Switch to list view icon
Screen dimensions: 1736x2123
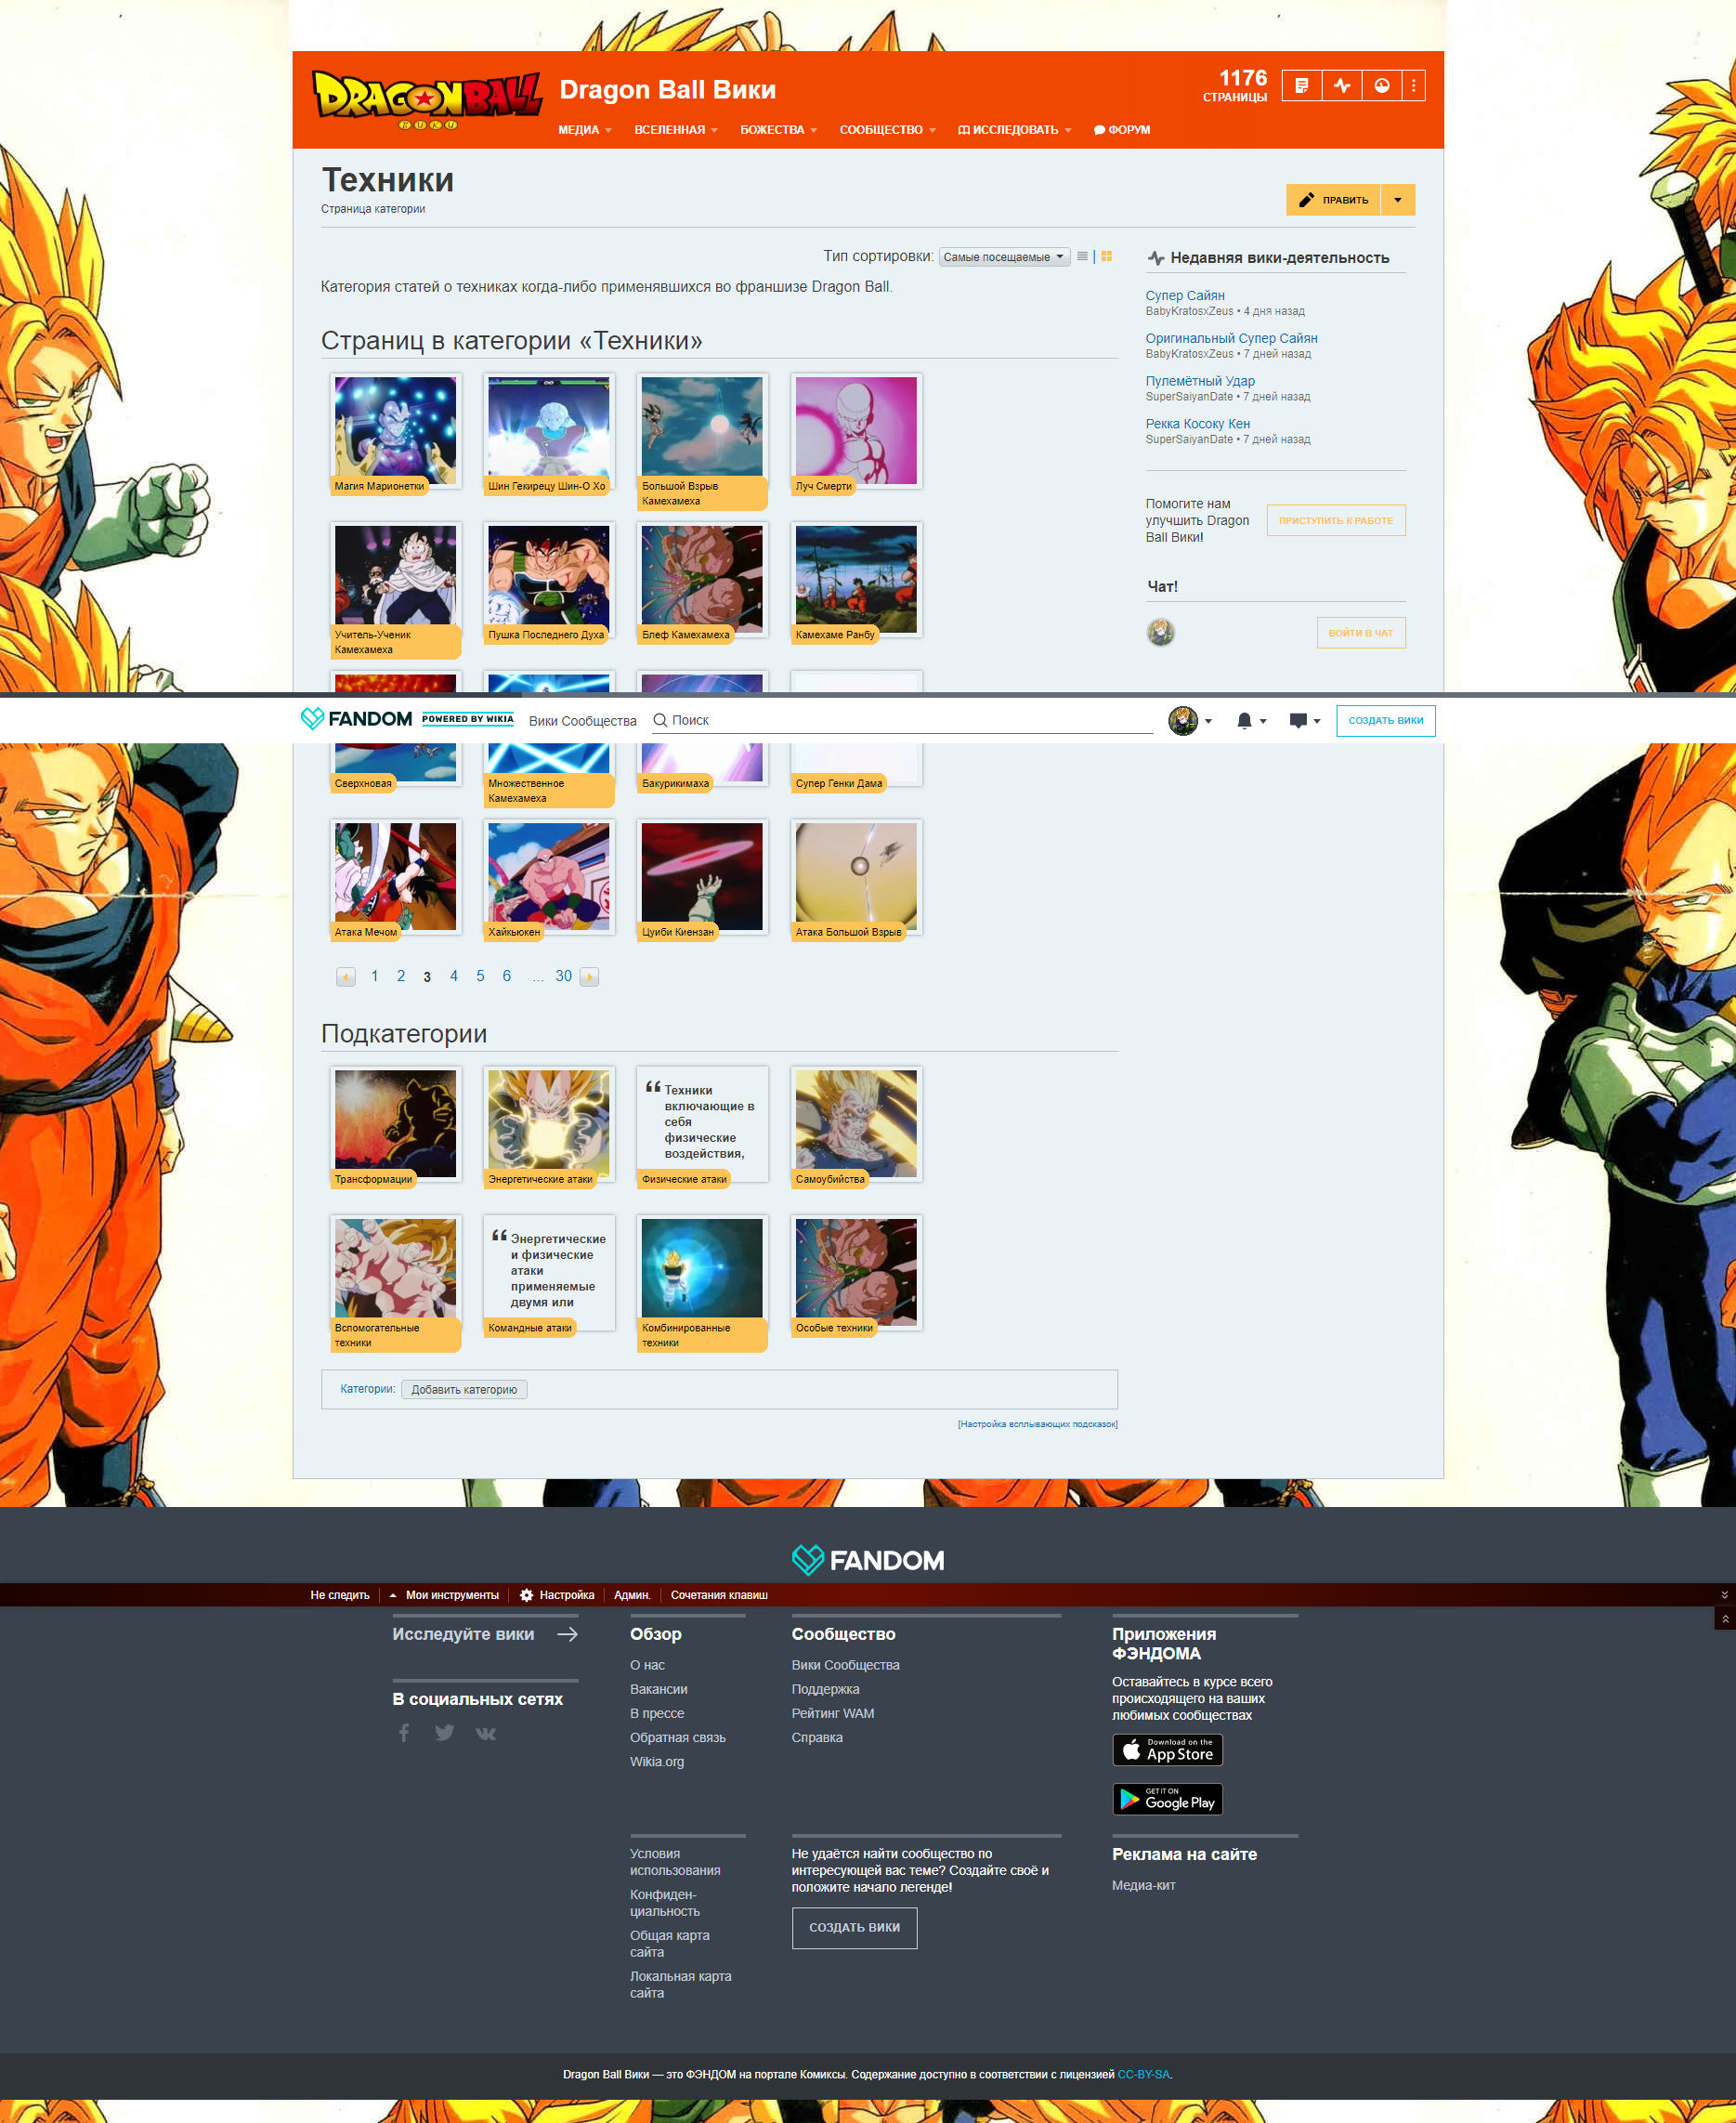[x=1082, y=257]
